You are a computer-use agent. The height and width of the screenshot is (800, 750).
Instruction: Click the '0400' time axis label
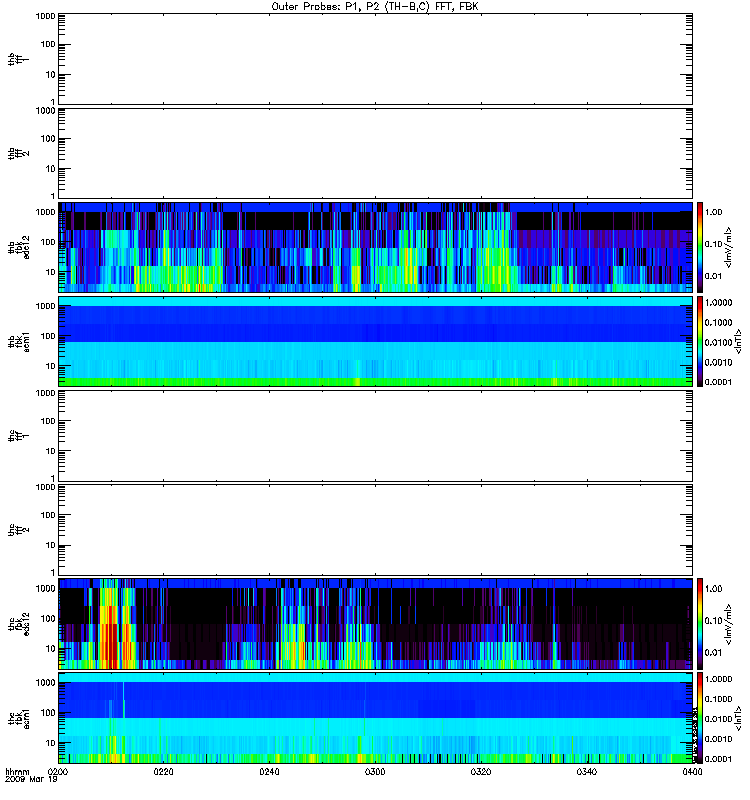coord(692,771)
